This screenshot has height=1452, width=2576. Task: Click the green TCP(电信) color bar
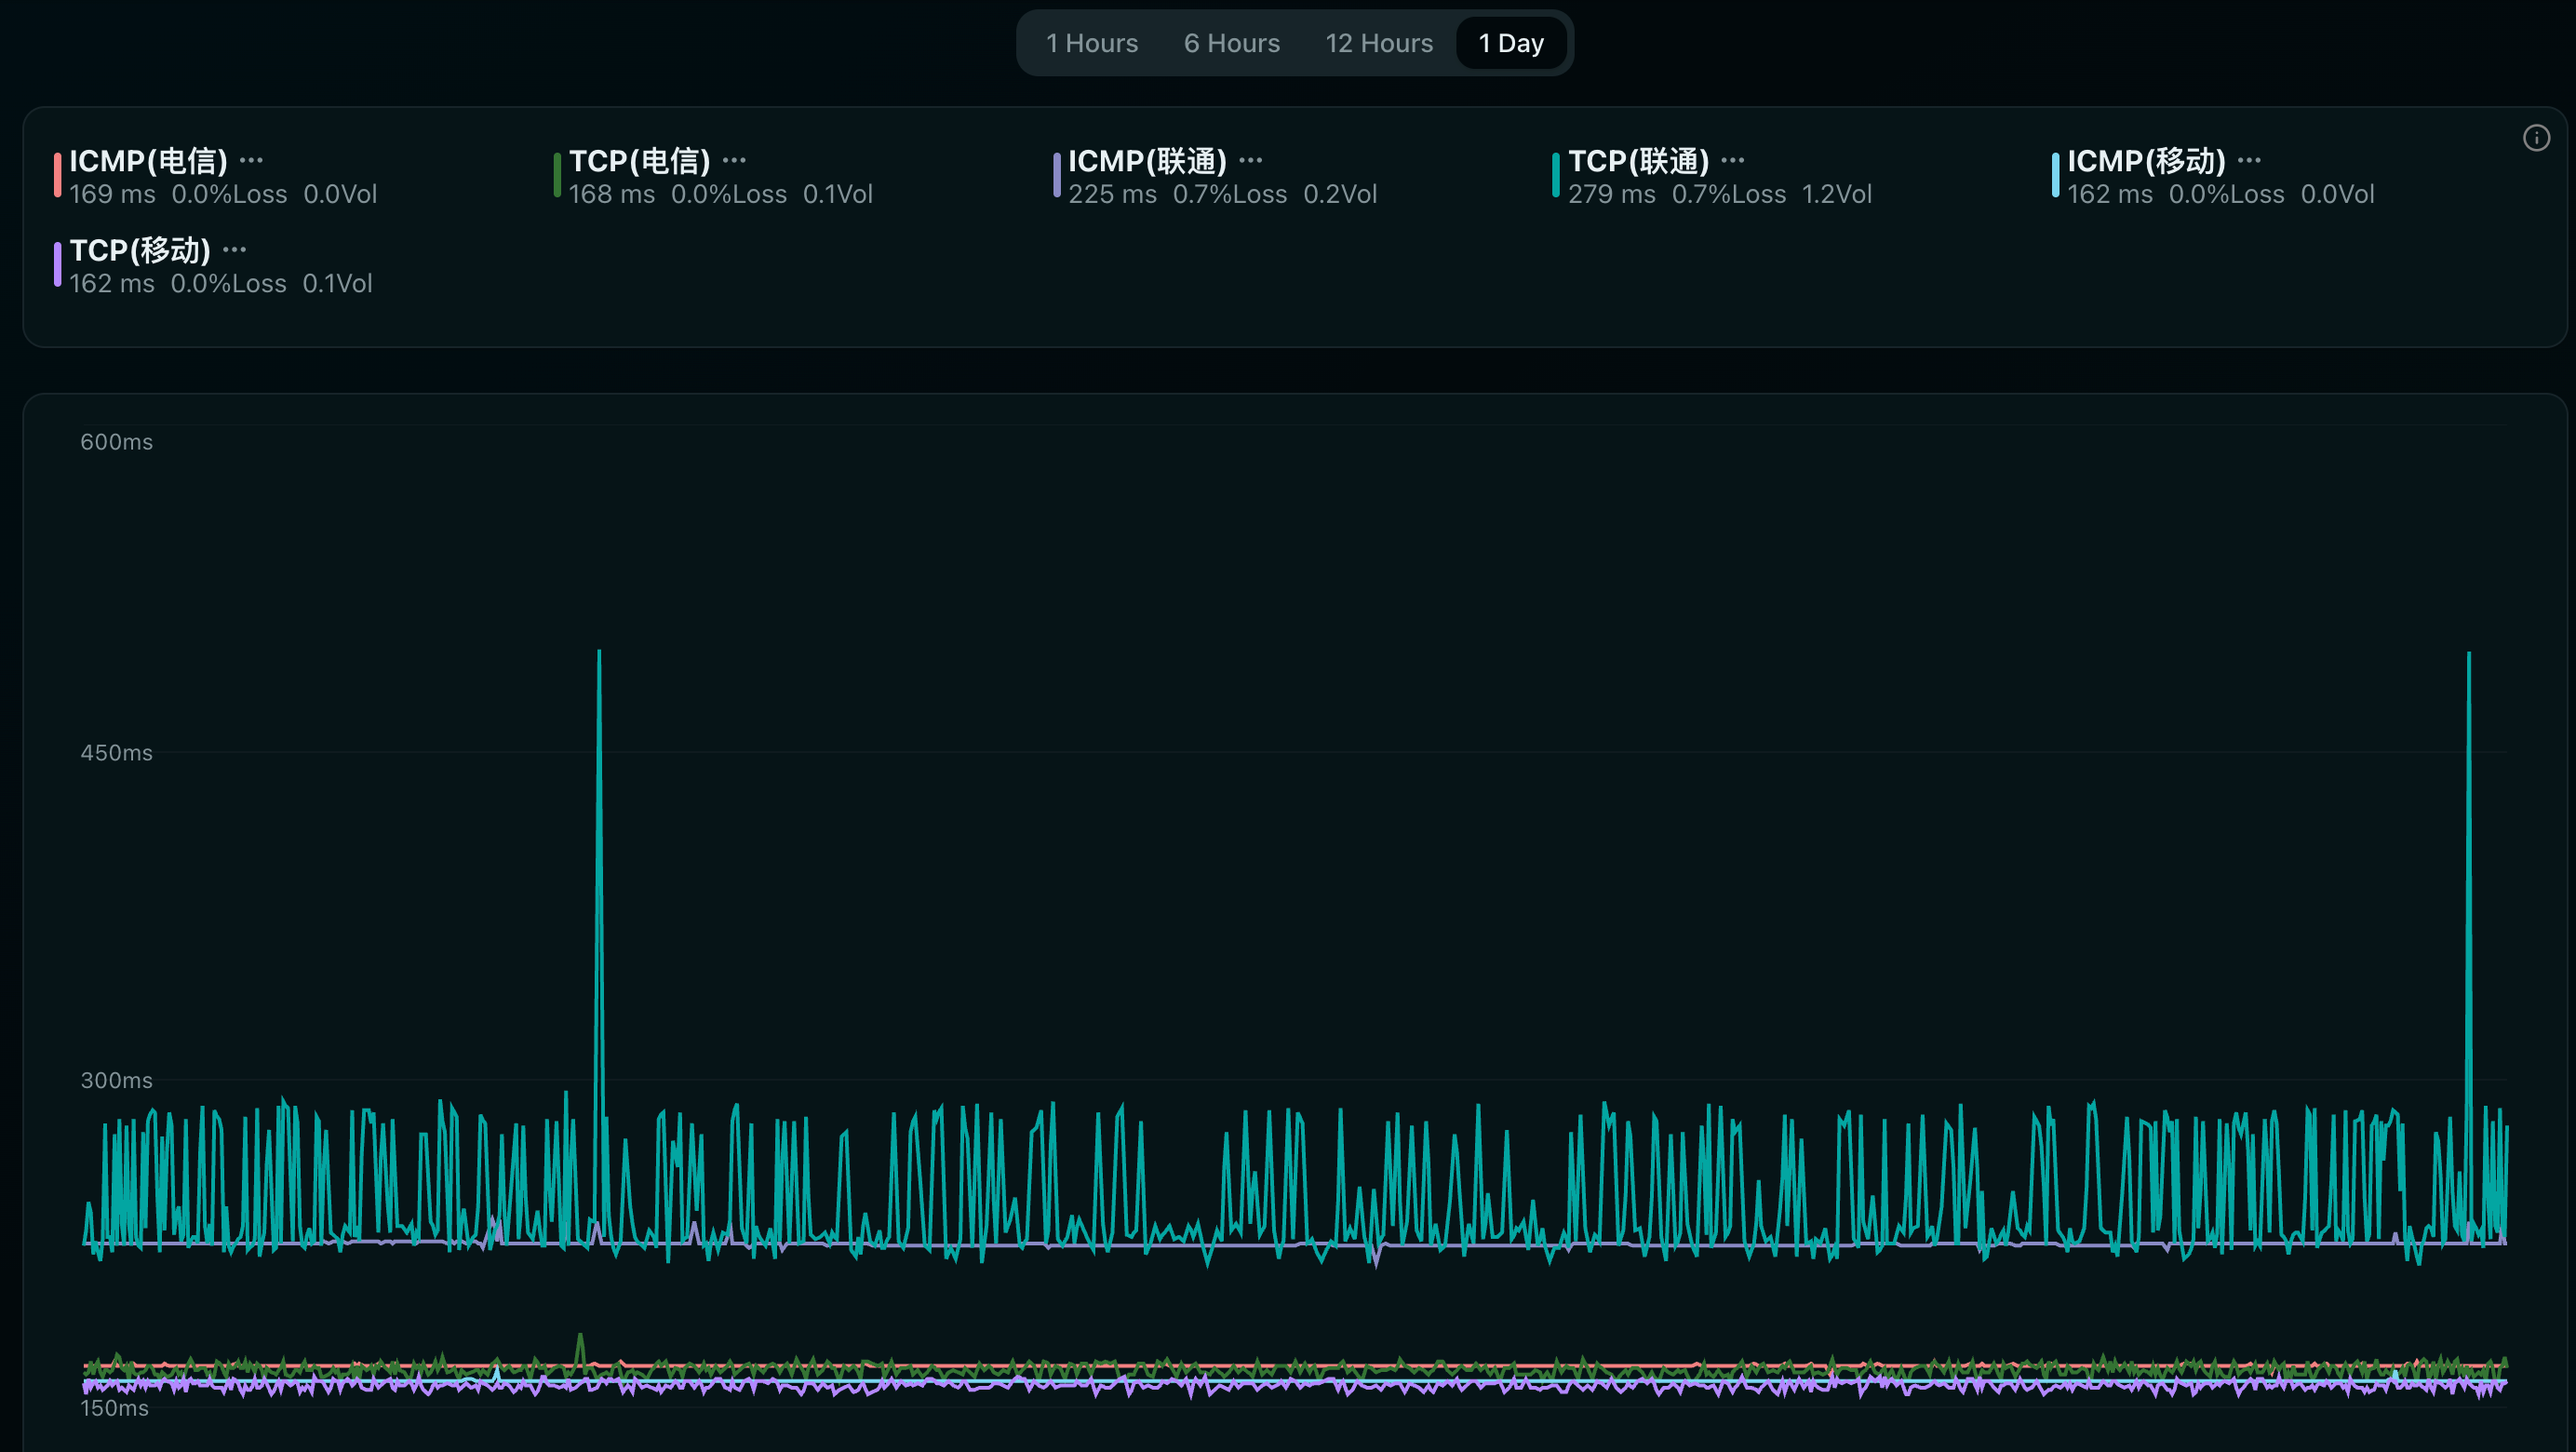[x=557, y=175]
